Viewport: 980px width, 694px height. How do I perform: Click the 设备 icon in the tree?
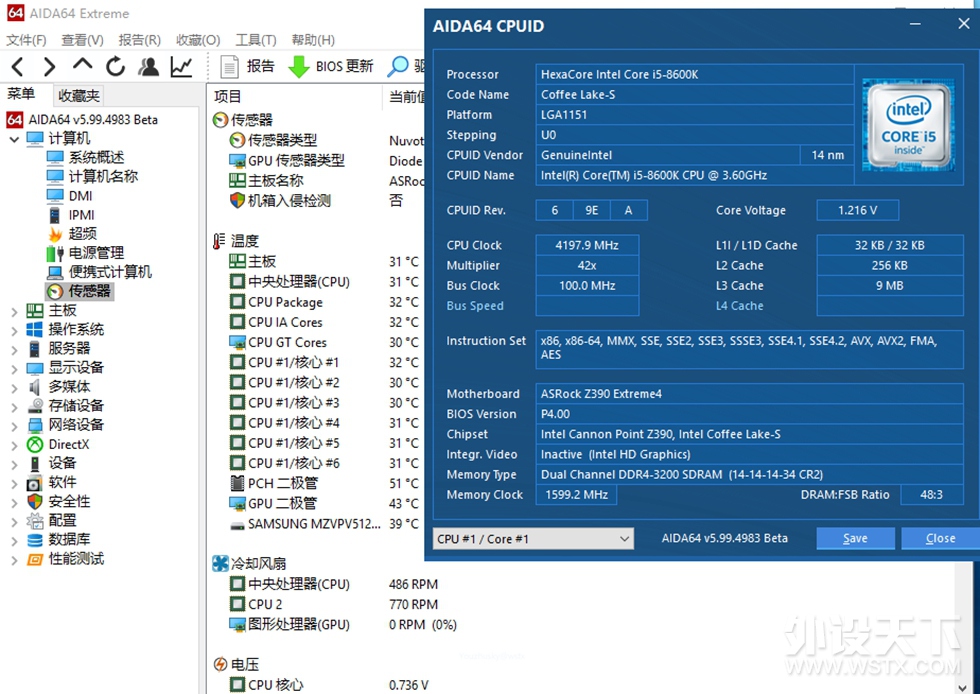pyautogui.click(x=35, y=463)
